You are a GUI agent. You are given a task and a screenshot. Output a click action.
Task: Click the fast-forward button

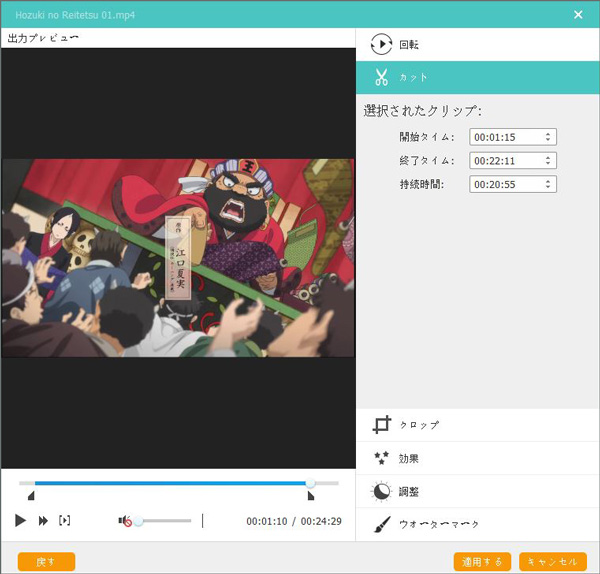[x=43, y=520]
